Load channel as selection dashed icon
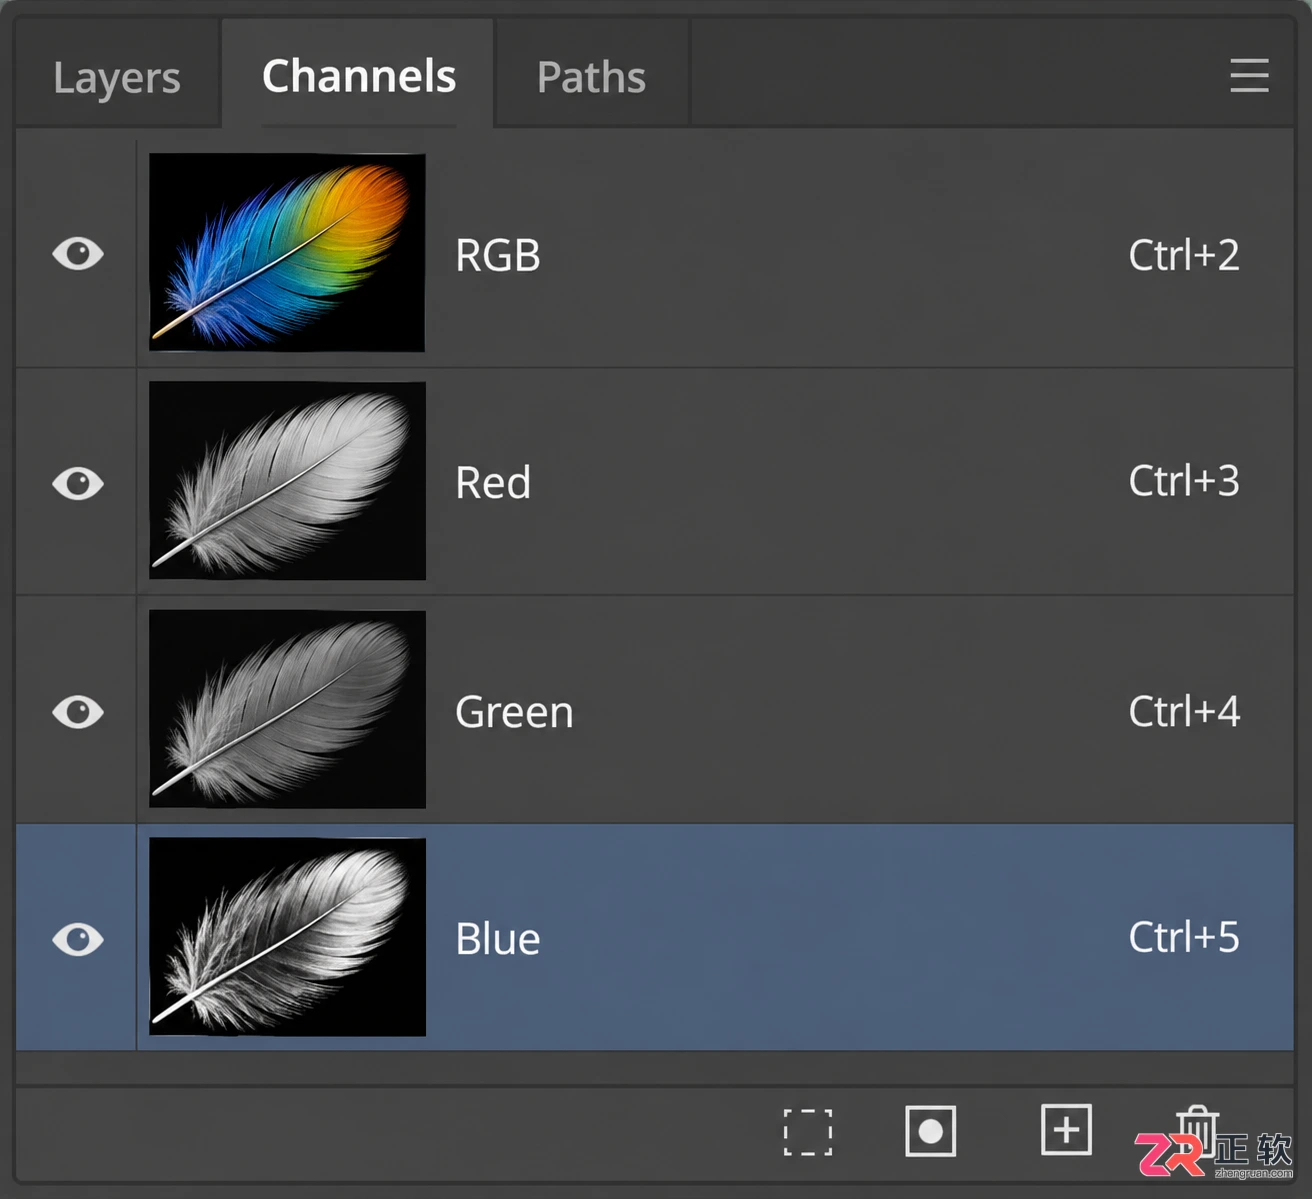 807,1132
